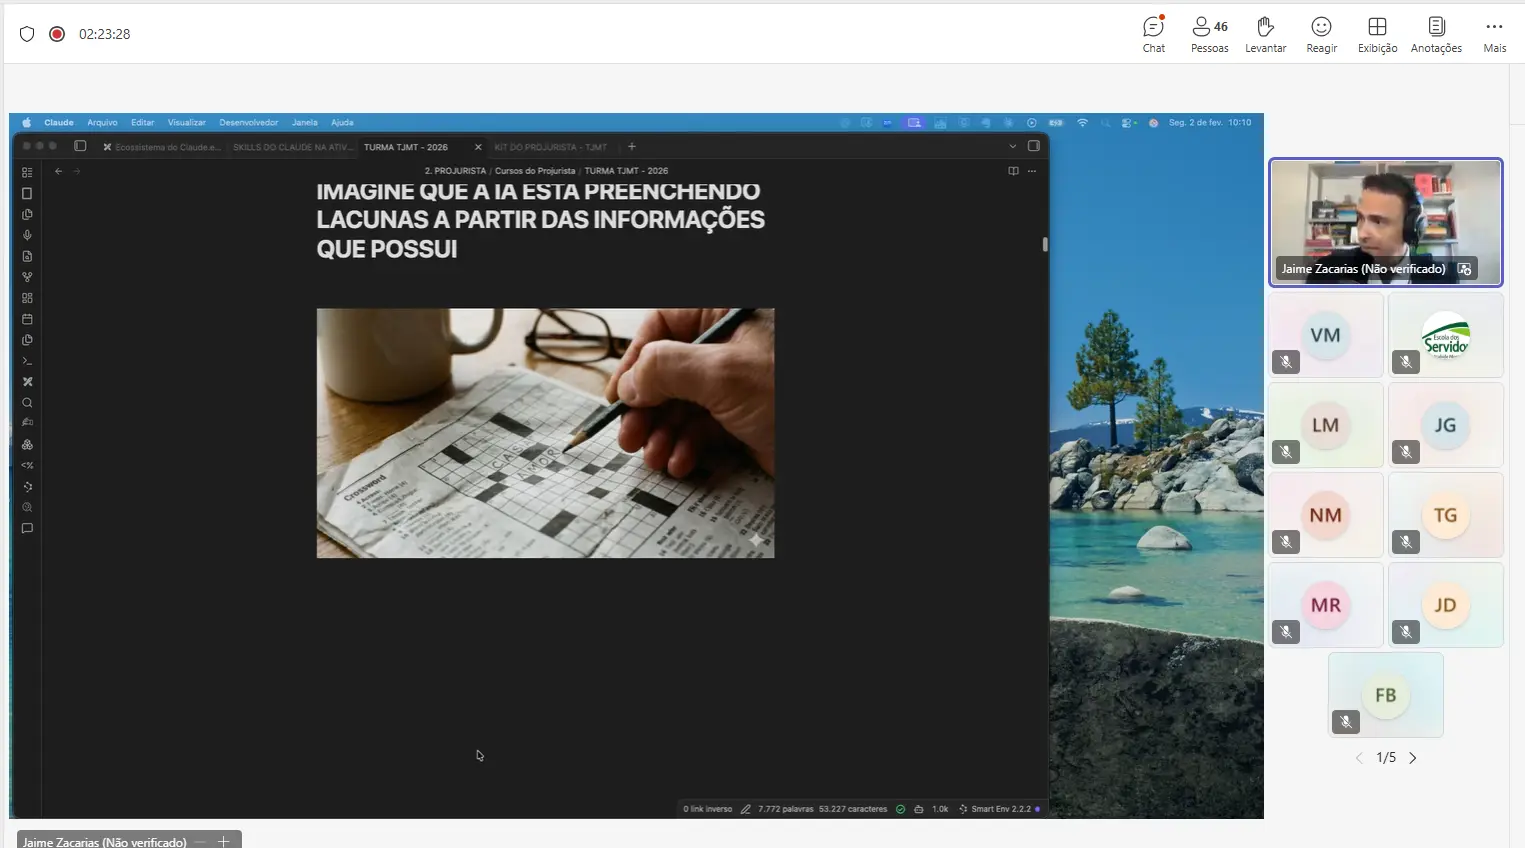The height and width of the screenshot is (848, 1525).
Task: Click the crossword puzzle image
Action: click(x=545, y=432)
